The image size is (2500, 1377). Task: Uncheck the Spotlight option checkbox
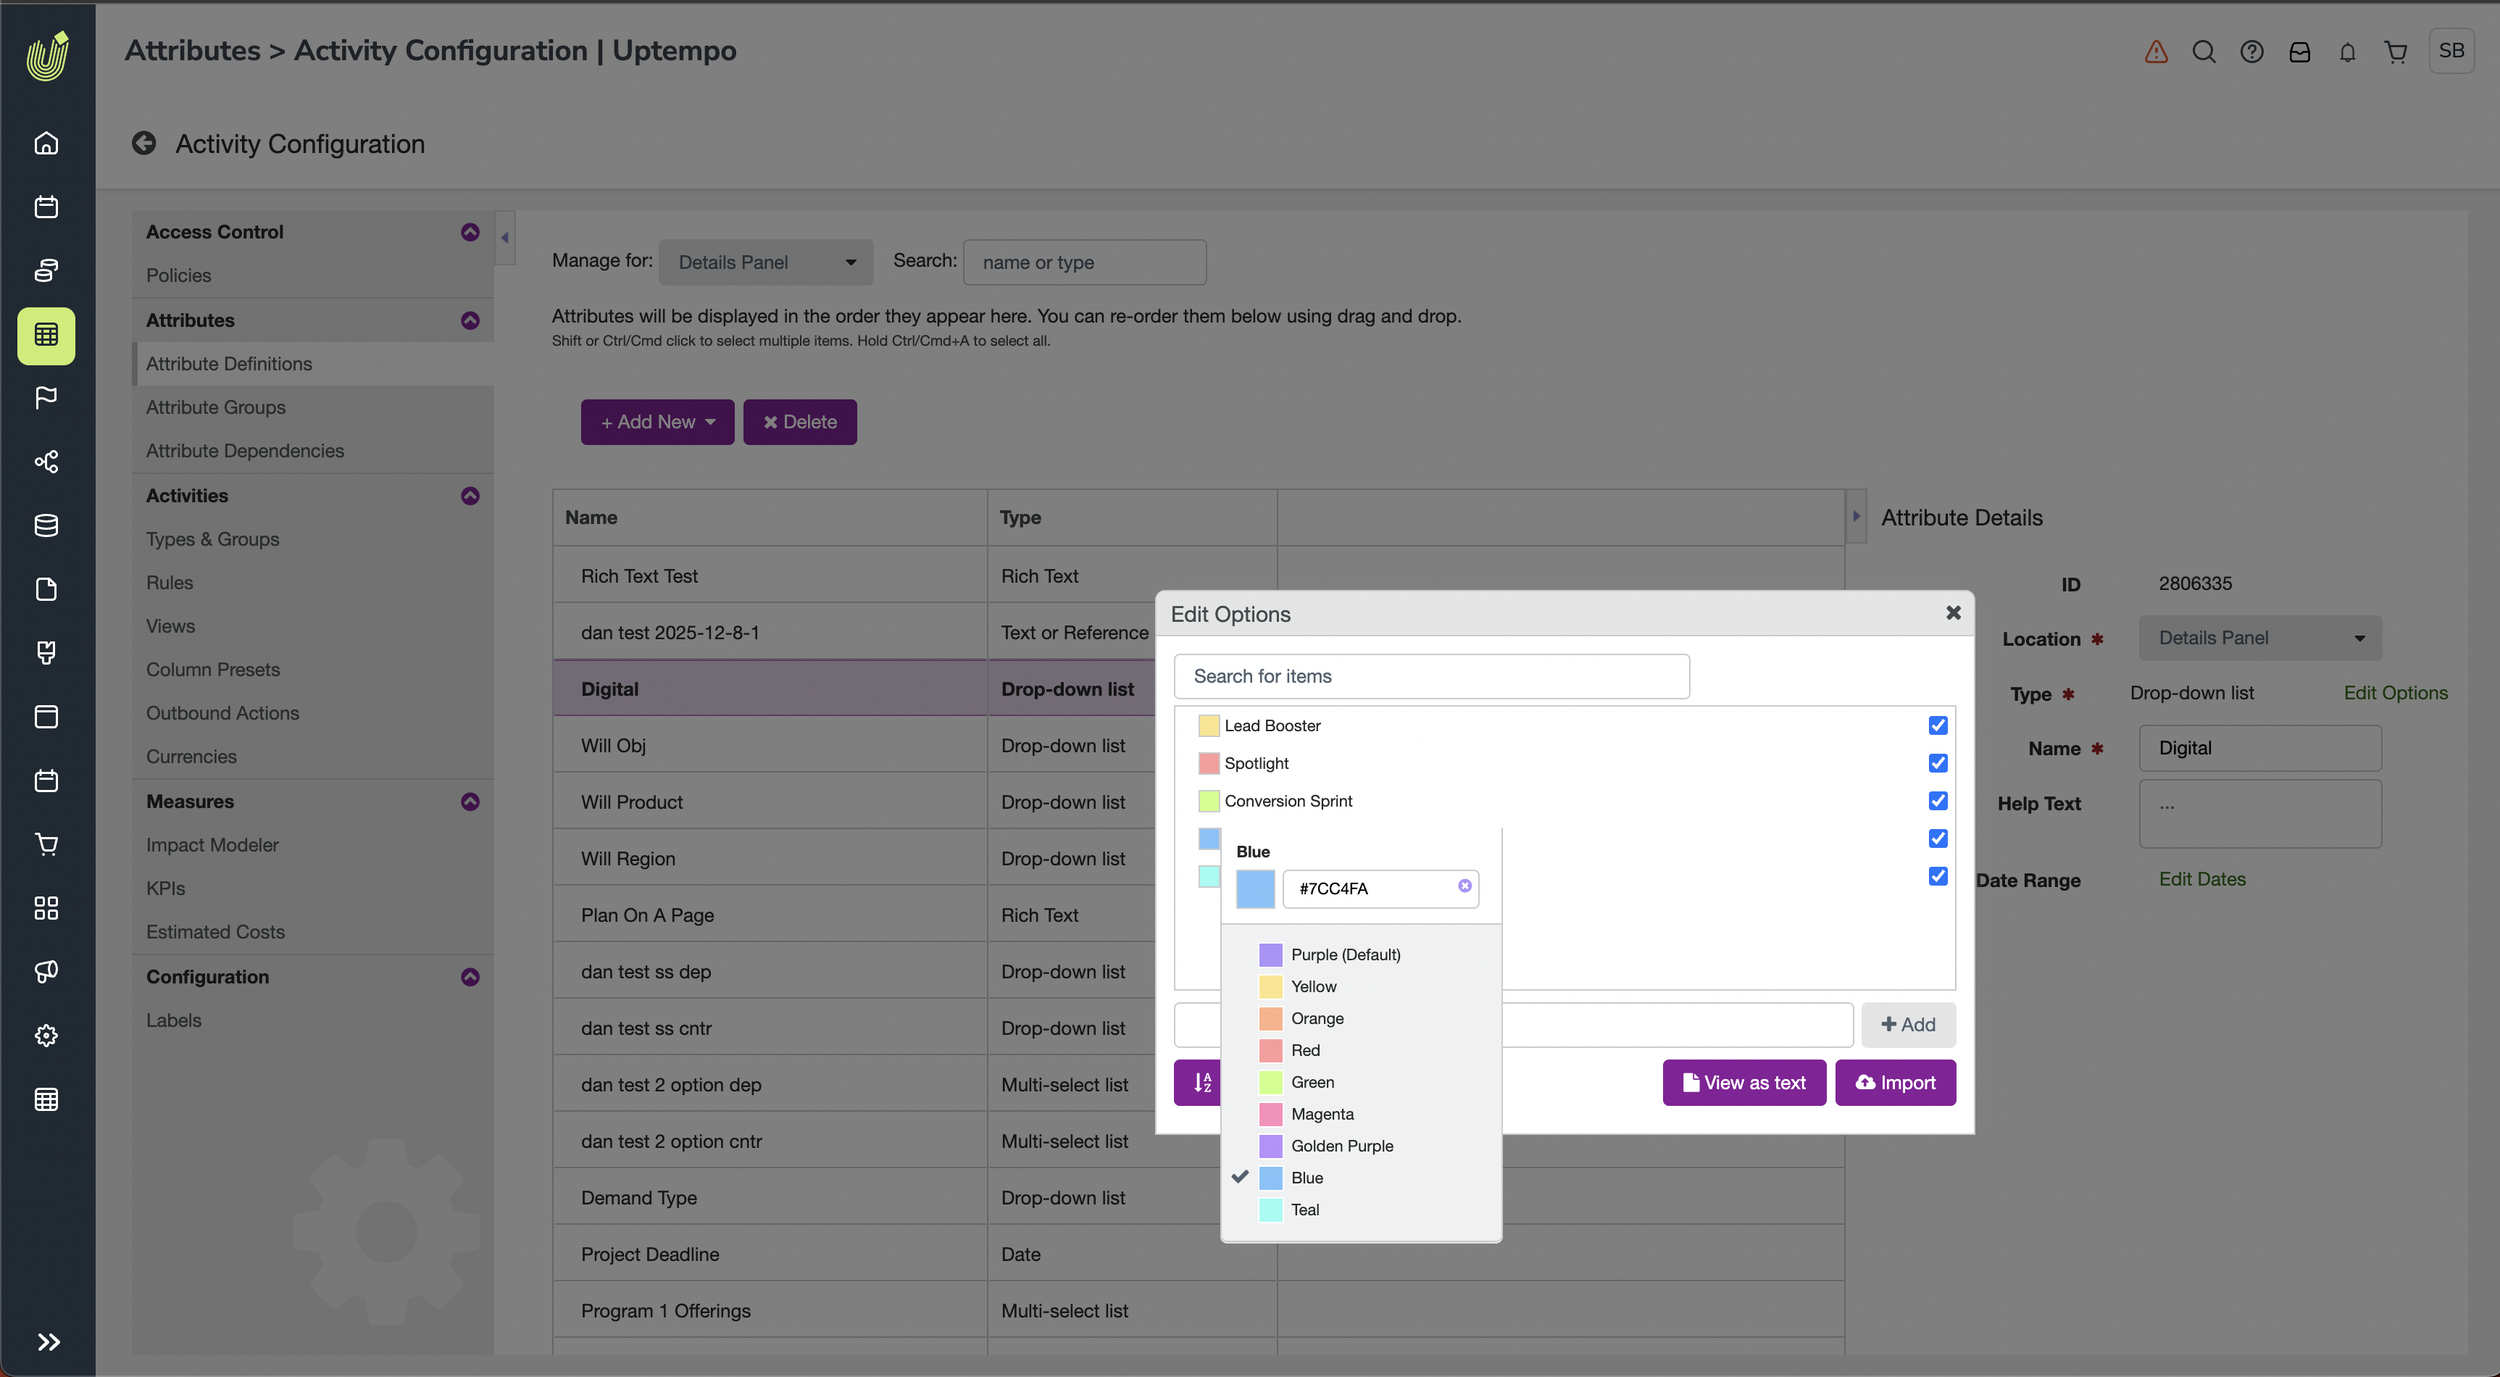pyautogui.click(x=1938, y=763)
